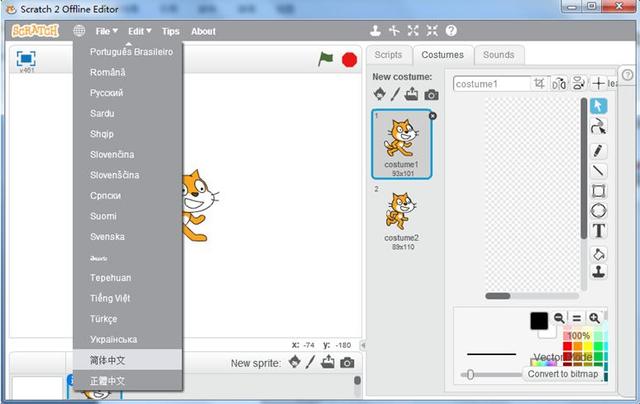
Task: Choose new costume from library
Action: tap(379, 94)
